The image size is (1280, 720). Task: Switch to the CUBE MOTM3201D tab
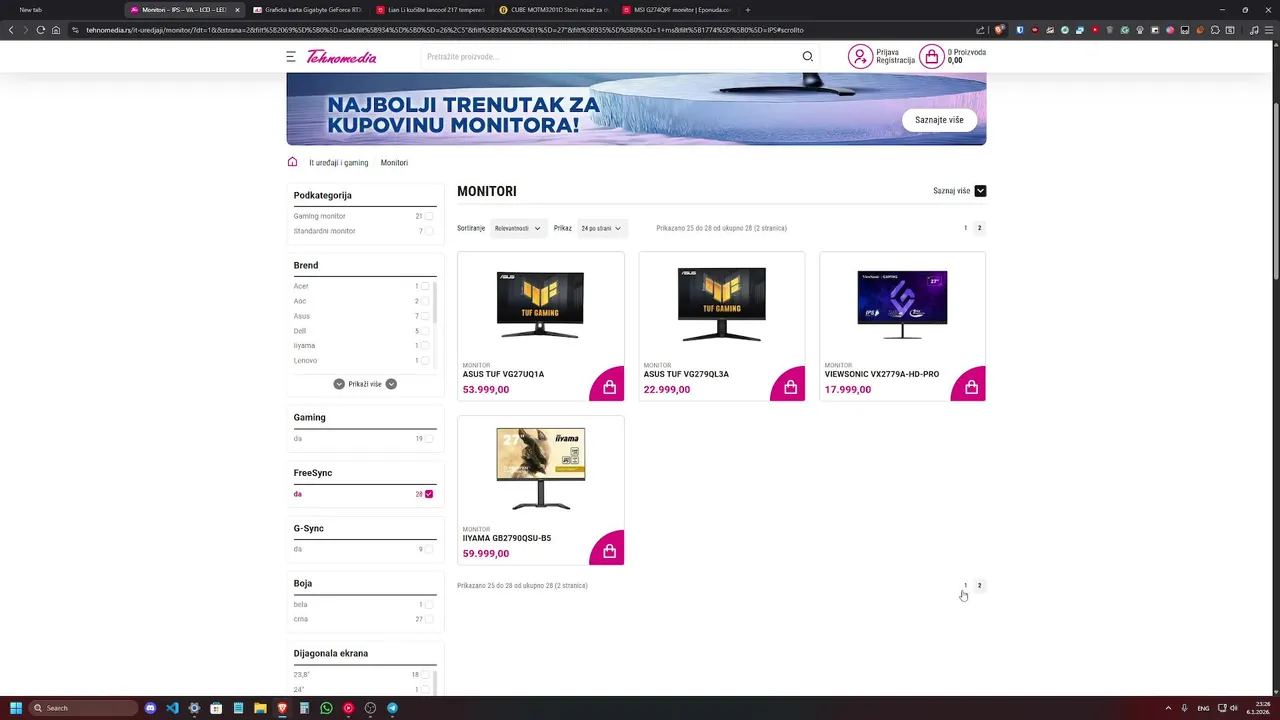(553, 10)
